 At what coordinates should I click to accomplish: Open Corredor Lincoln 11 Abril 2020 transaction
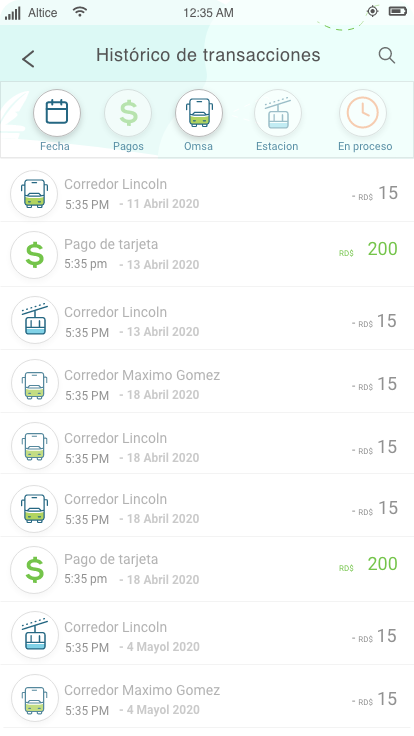207,193
